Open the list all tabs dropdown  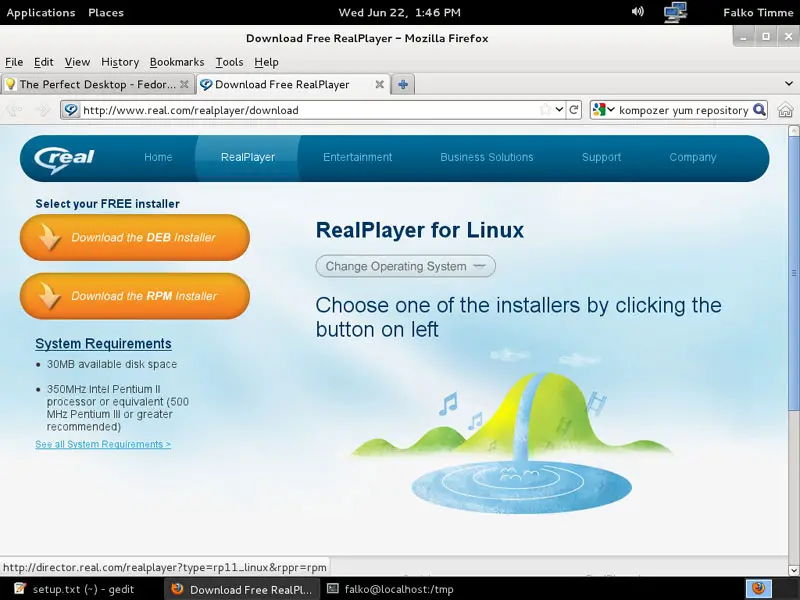788,84
